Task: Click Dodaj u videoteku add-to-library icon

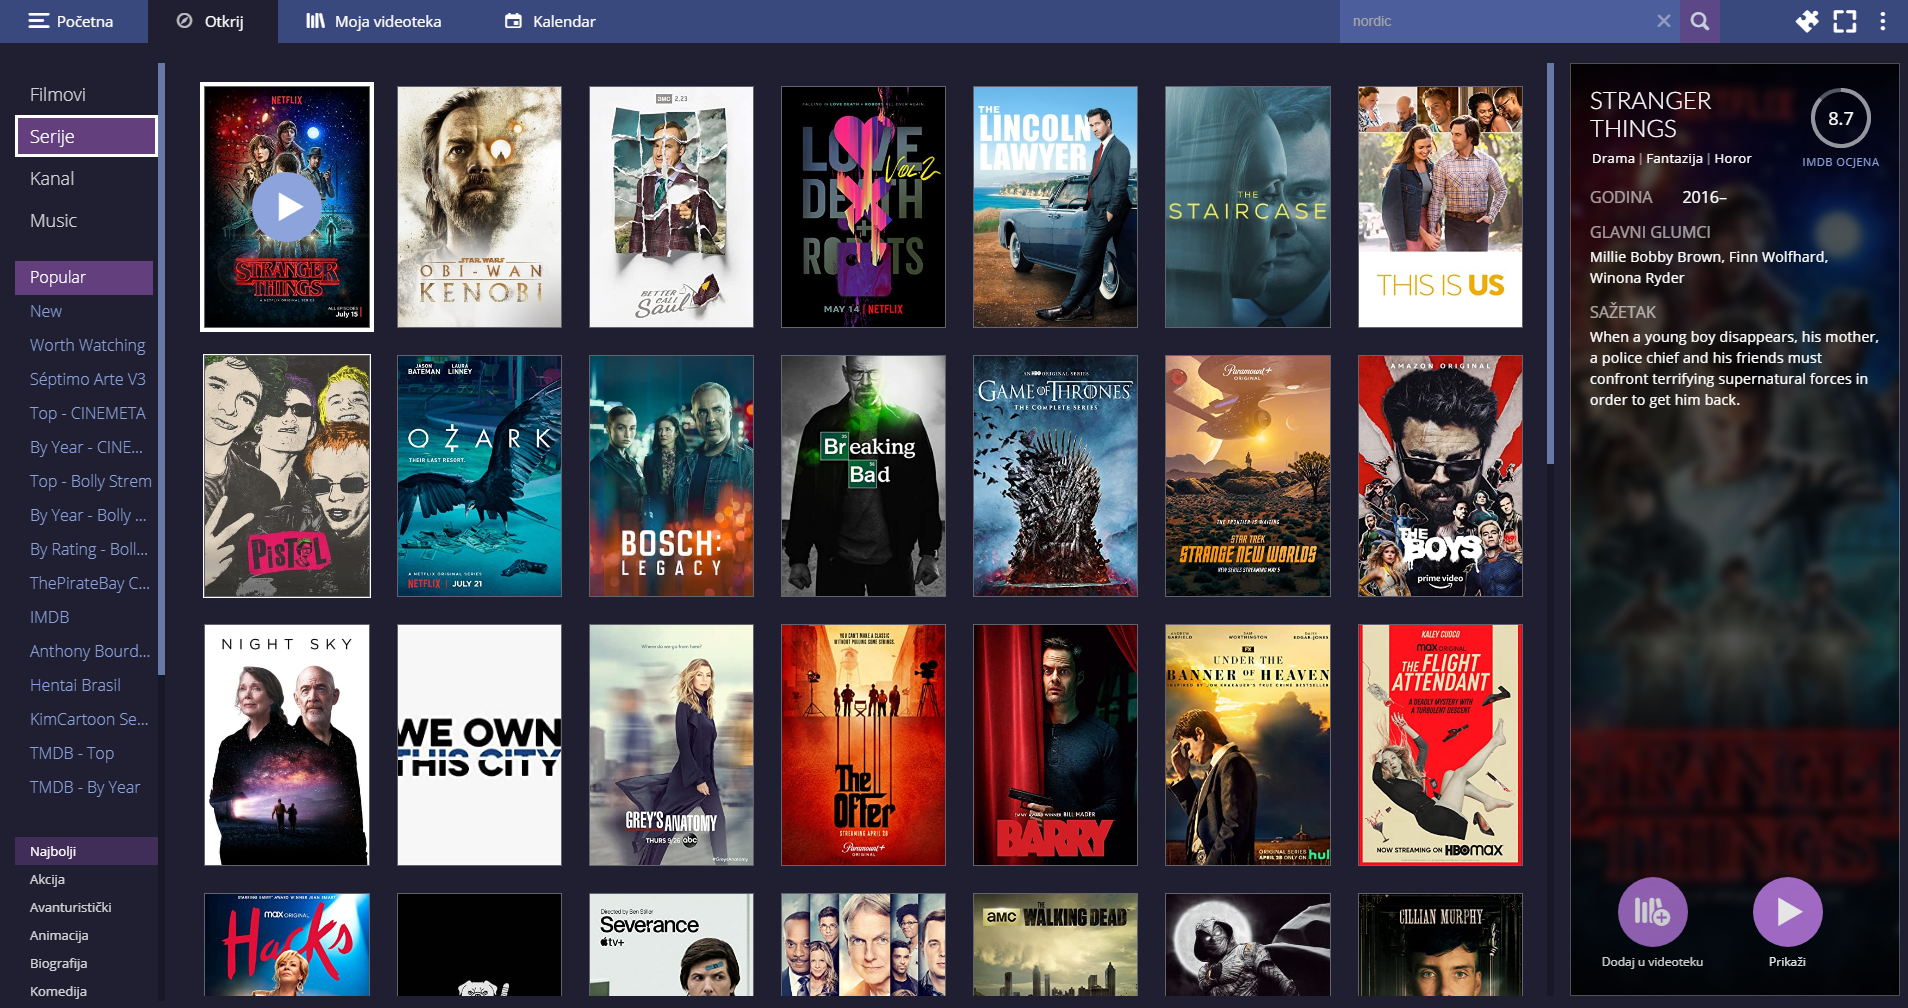Action: click(x=1652, y=912)
